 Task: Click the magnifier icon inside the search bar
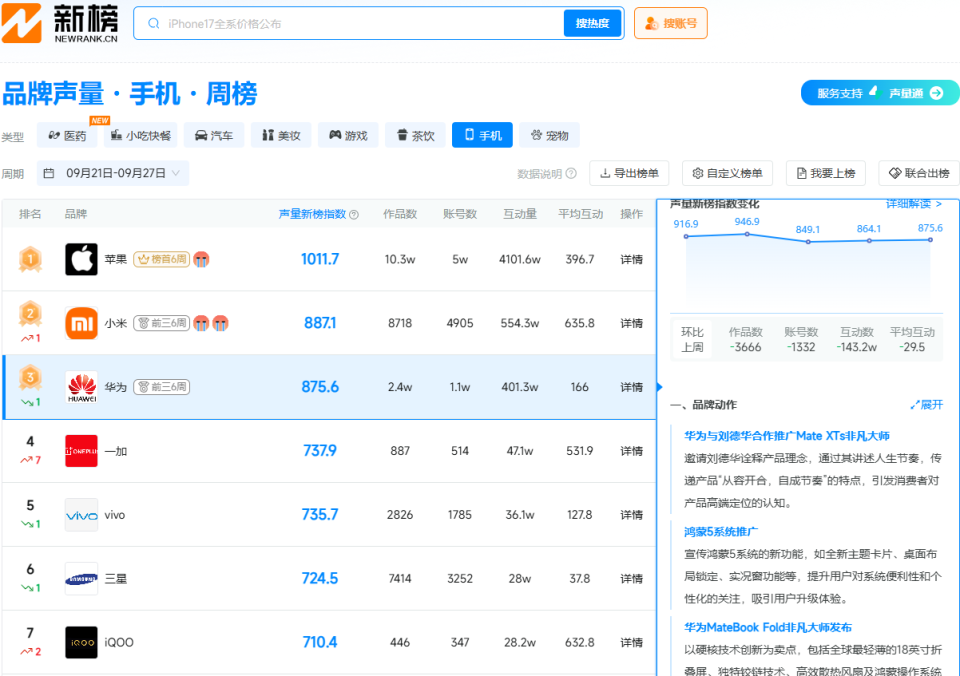pos(151,22)
